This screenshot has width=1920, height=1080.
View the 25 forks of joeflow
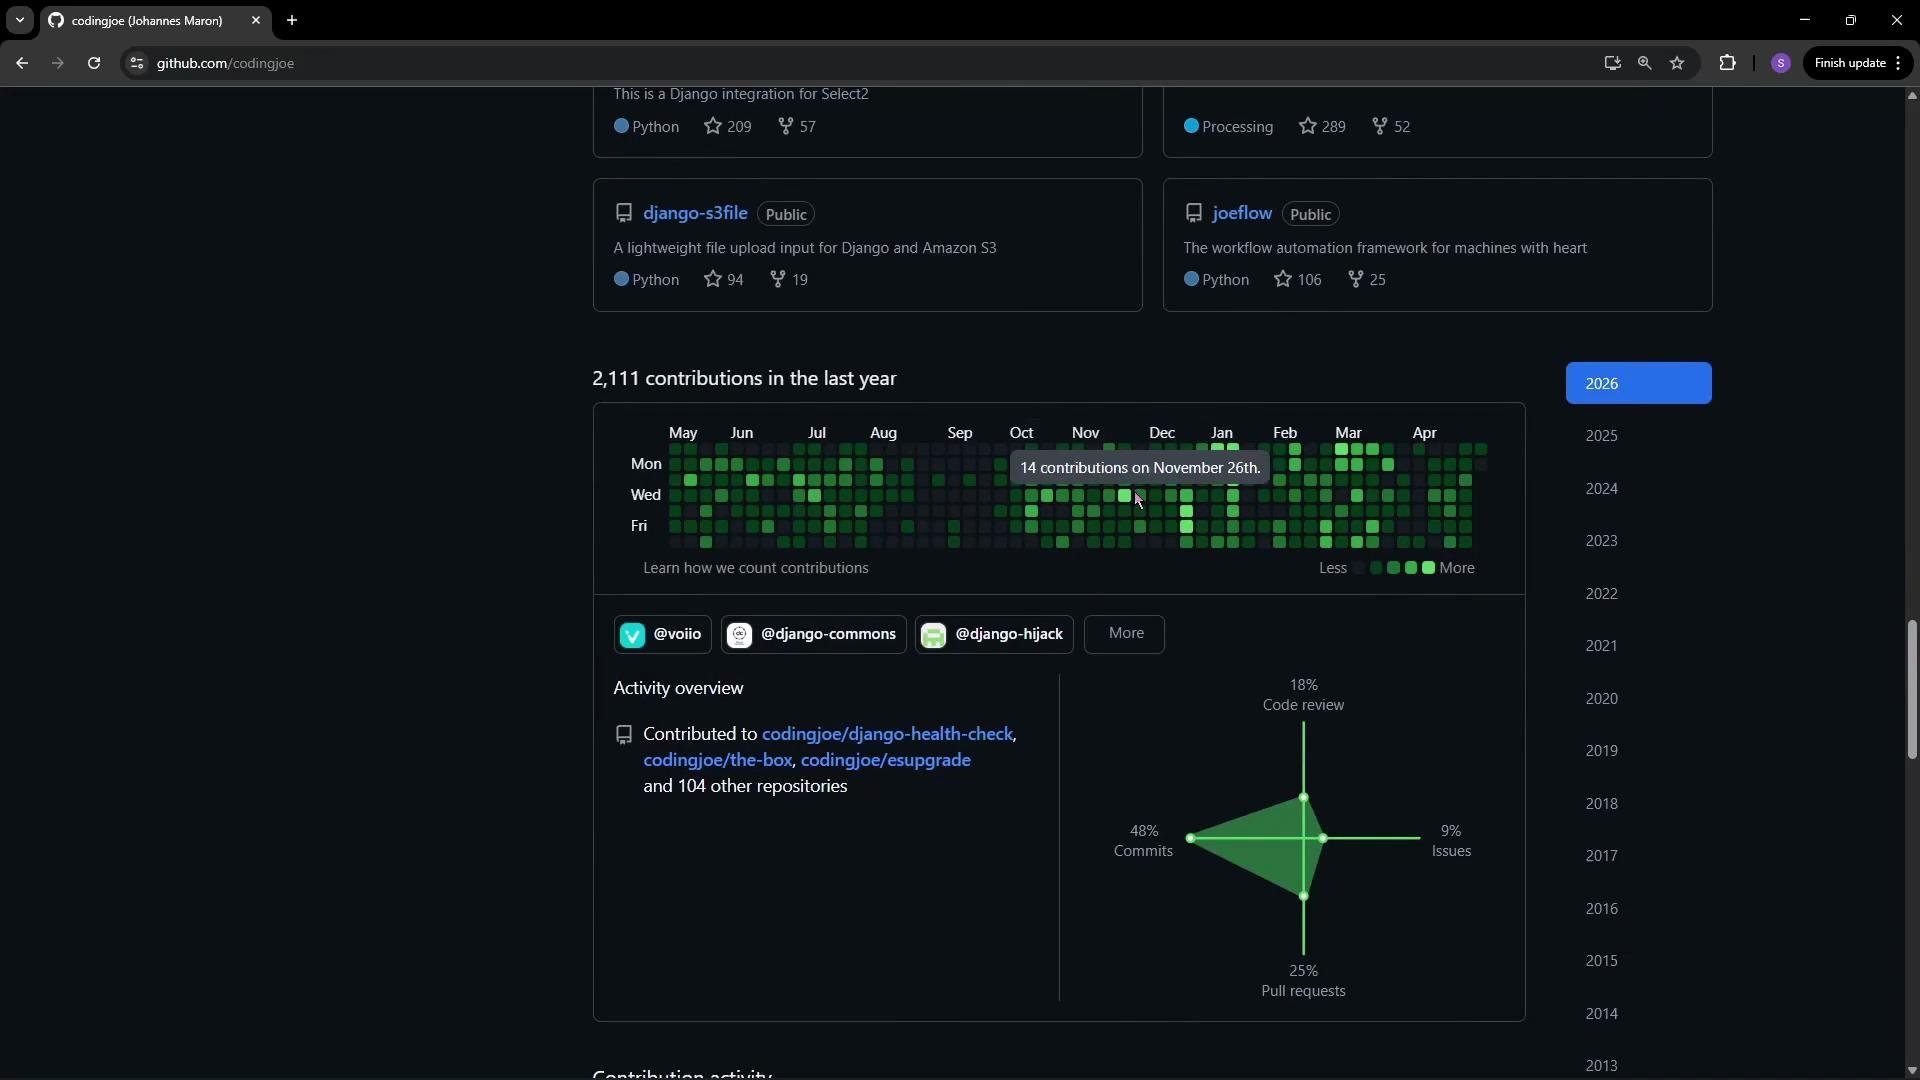[1367, 280]
